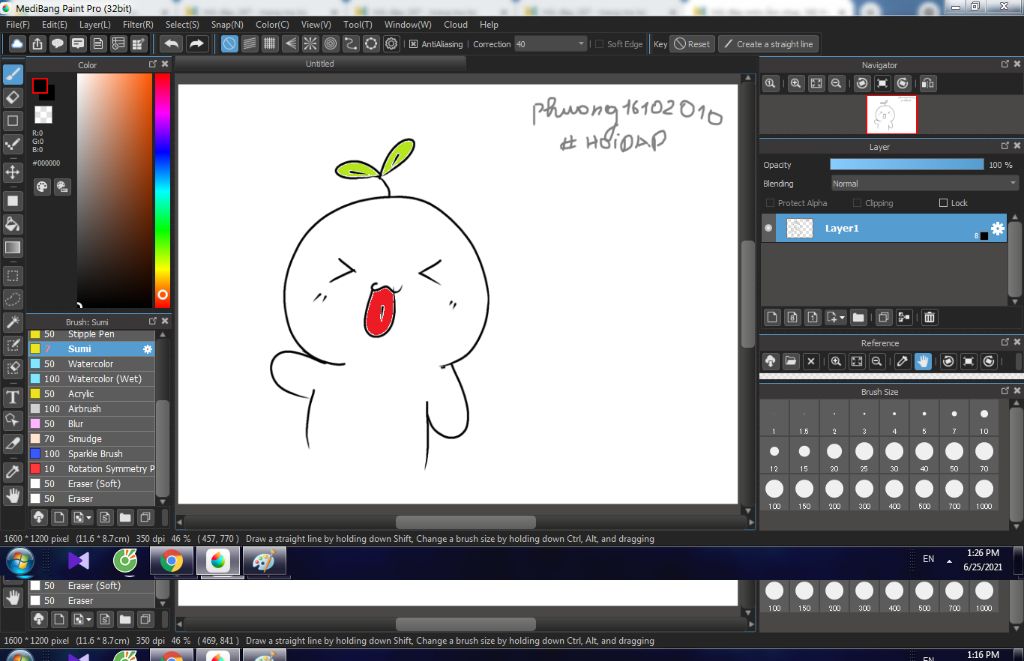
Task: Choose brush size 25 preset
Action: tap(864, 456)
